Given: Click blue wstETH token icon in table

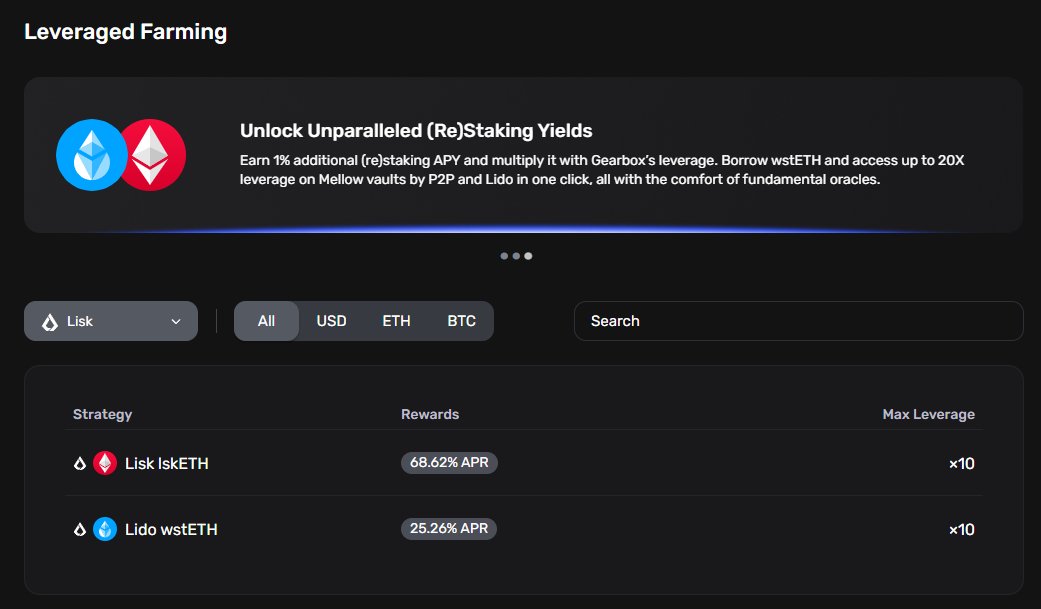Looking at the screenshot, I should pos(105,529).
